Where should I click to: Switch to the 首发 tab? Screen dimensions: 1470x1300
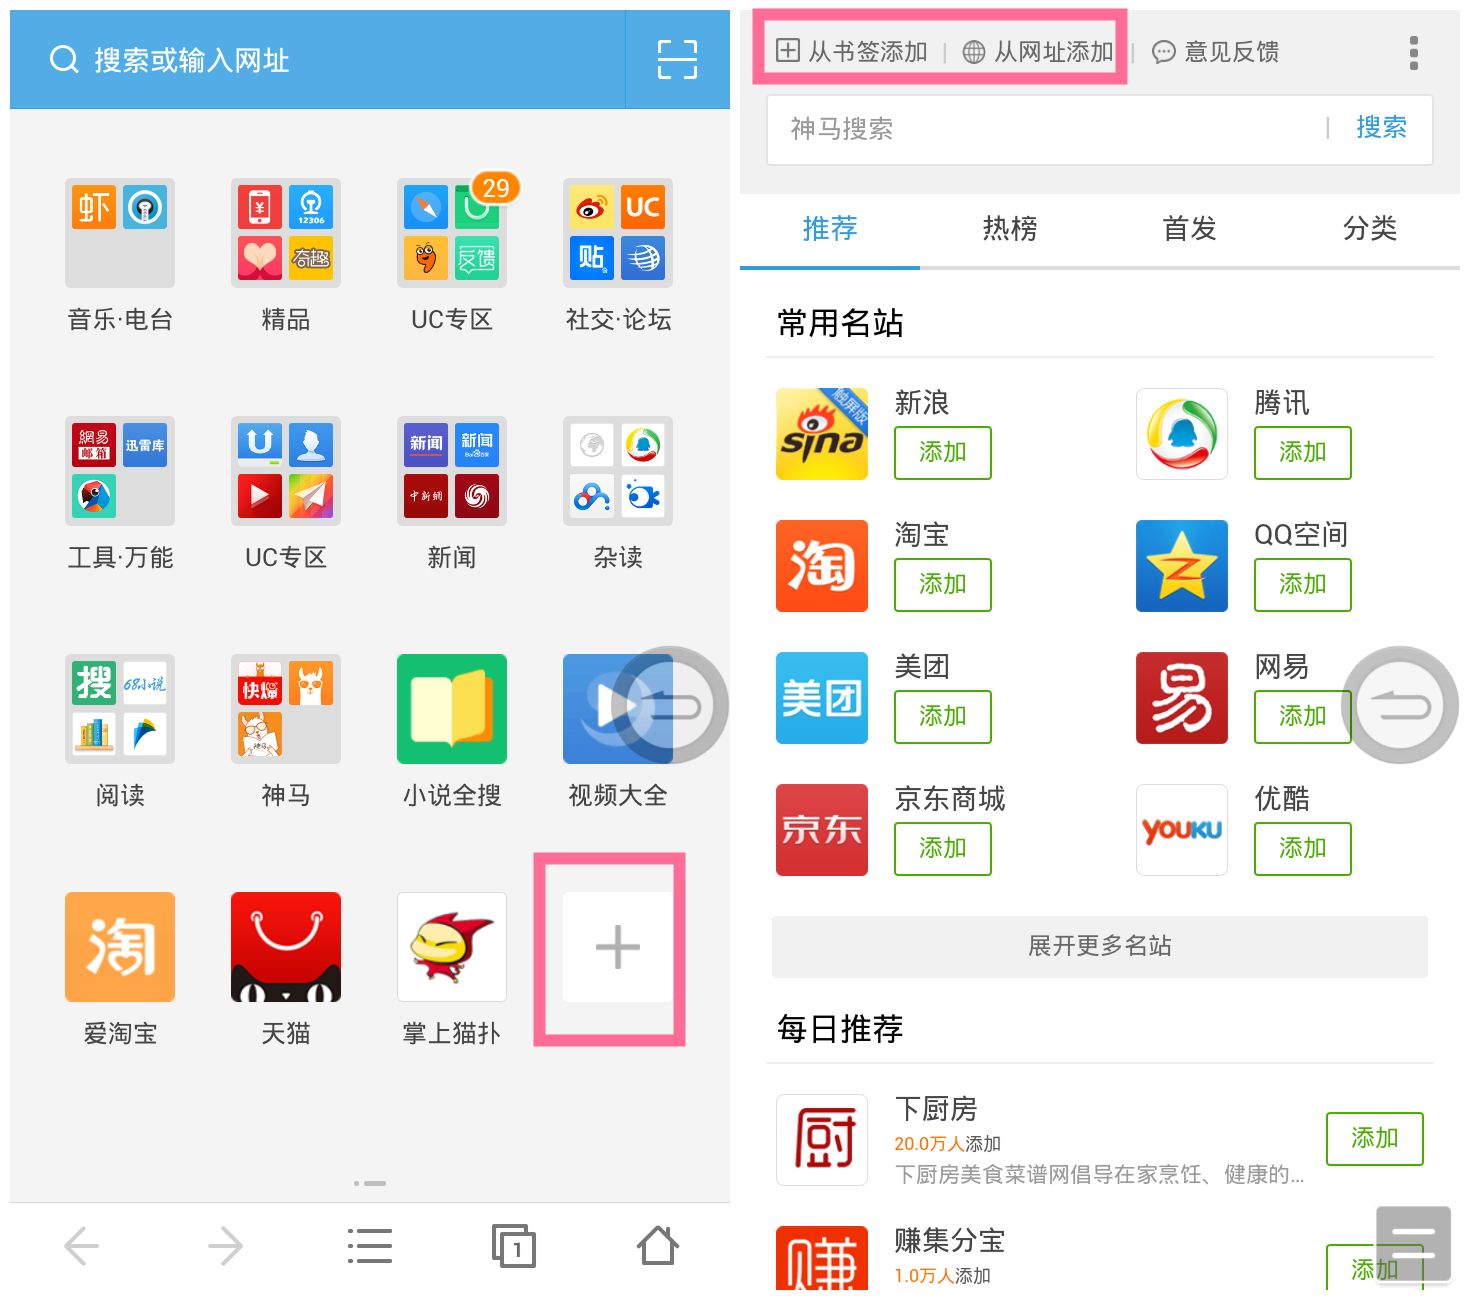(x=1190, y=229)
